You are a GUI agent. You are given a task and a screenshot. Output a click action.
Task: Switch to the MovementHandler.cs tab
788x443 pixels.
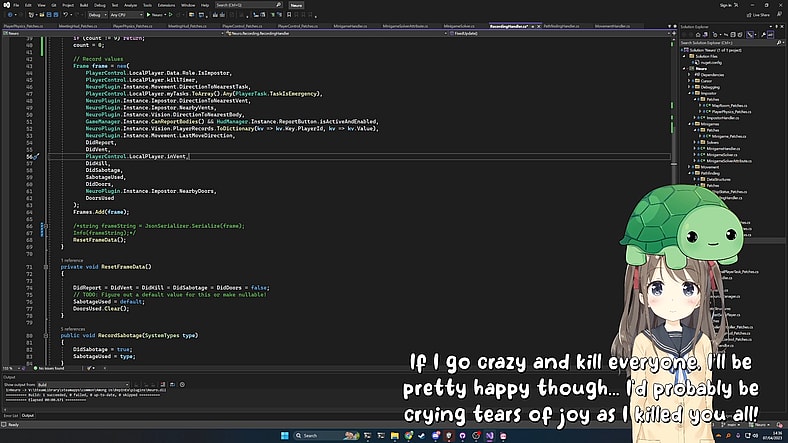[x=612, y=26]
